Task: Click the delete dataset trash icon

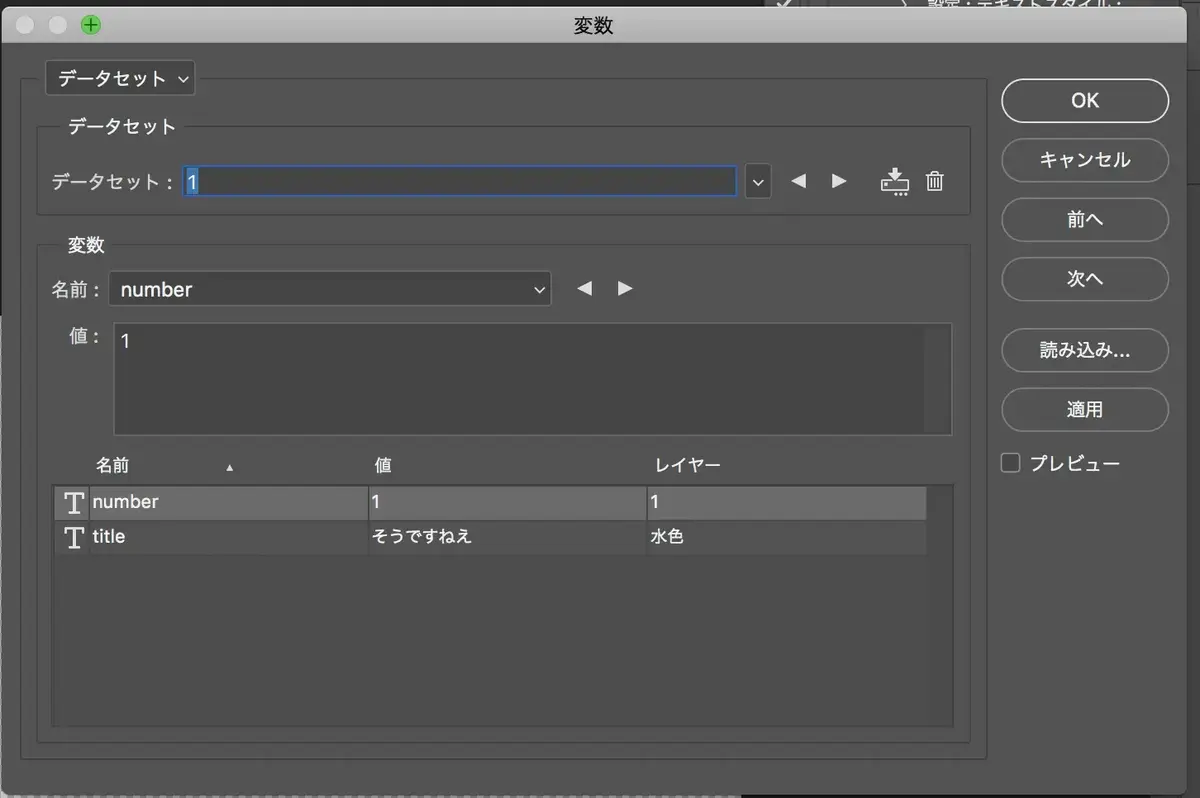Action: pos(934,181)
